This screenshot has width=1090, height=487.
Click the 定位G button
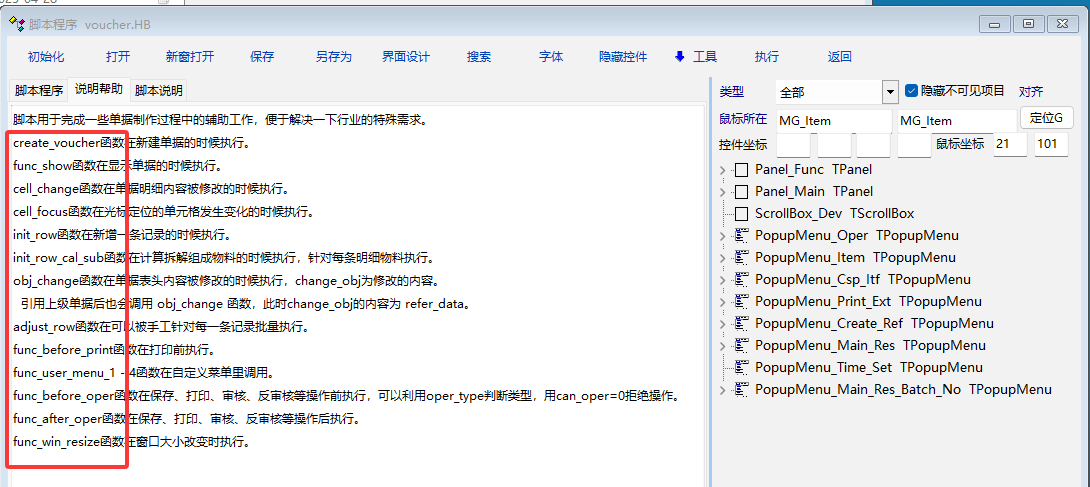click(1046, 118)
